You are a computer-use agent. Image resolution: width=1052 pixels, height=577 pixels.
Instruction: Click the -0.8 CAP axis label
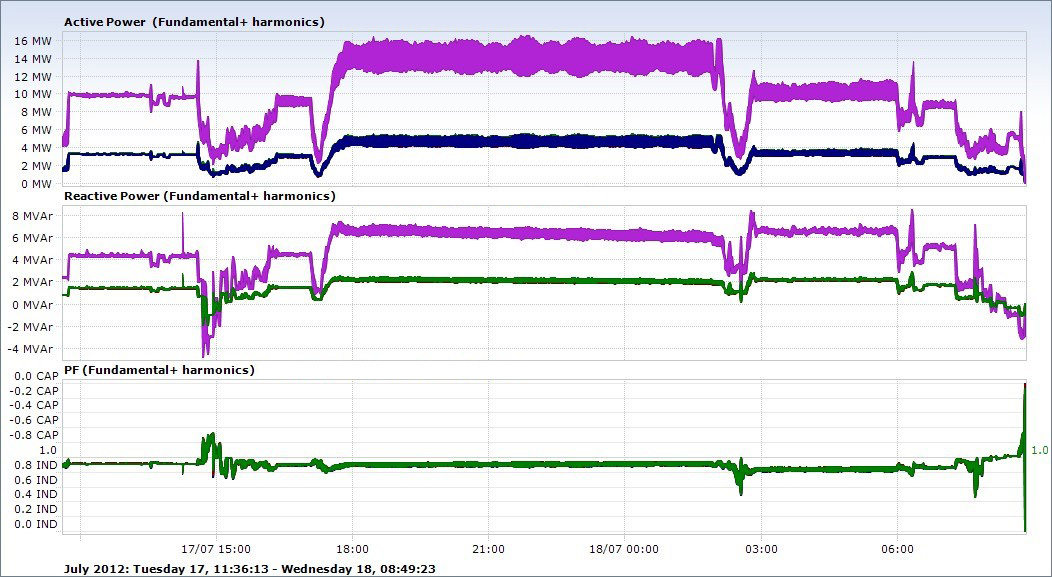pyautogui.click(x=35, y=435)
